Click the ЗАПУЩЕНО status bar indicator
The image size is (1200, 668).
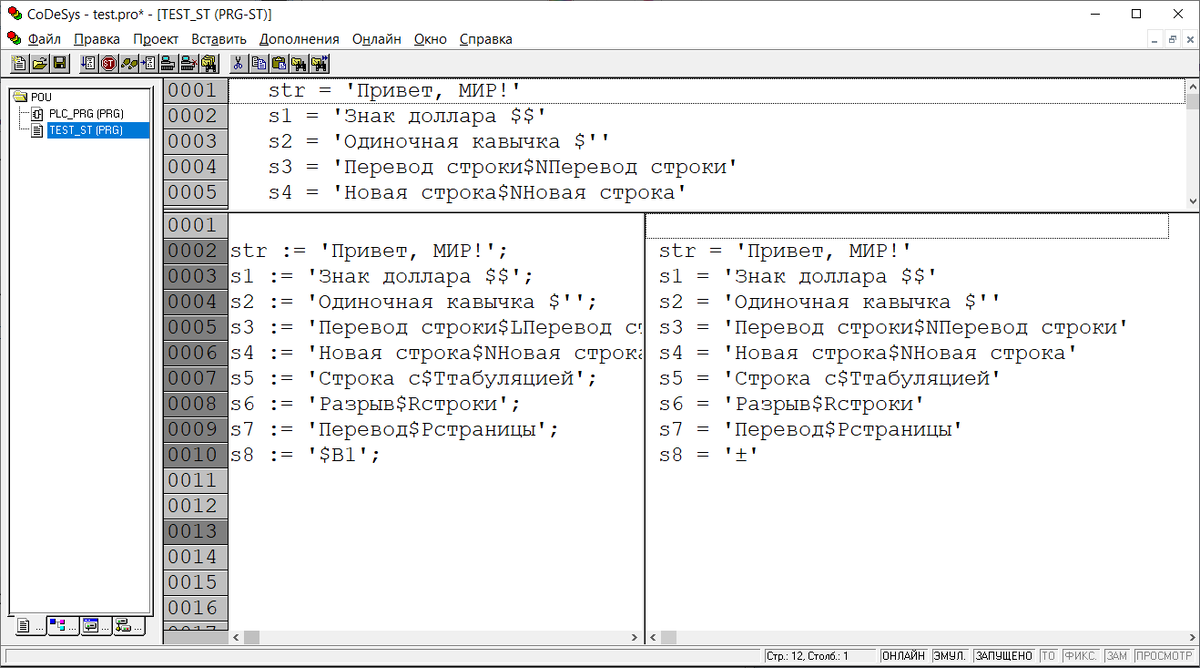click(x=1003, y=656)
